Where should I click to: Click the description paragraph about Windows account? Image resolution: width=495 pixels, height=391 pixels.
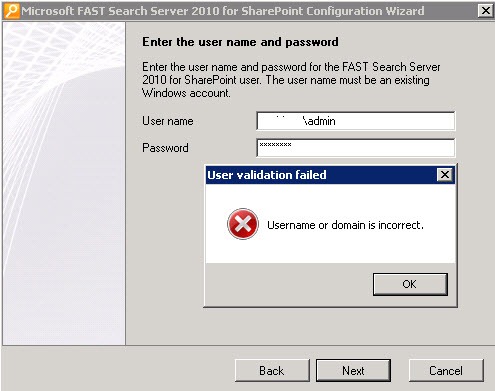(291, 80)
